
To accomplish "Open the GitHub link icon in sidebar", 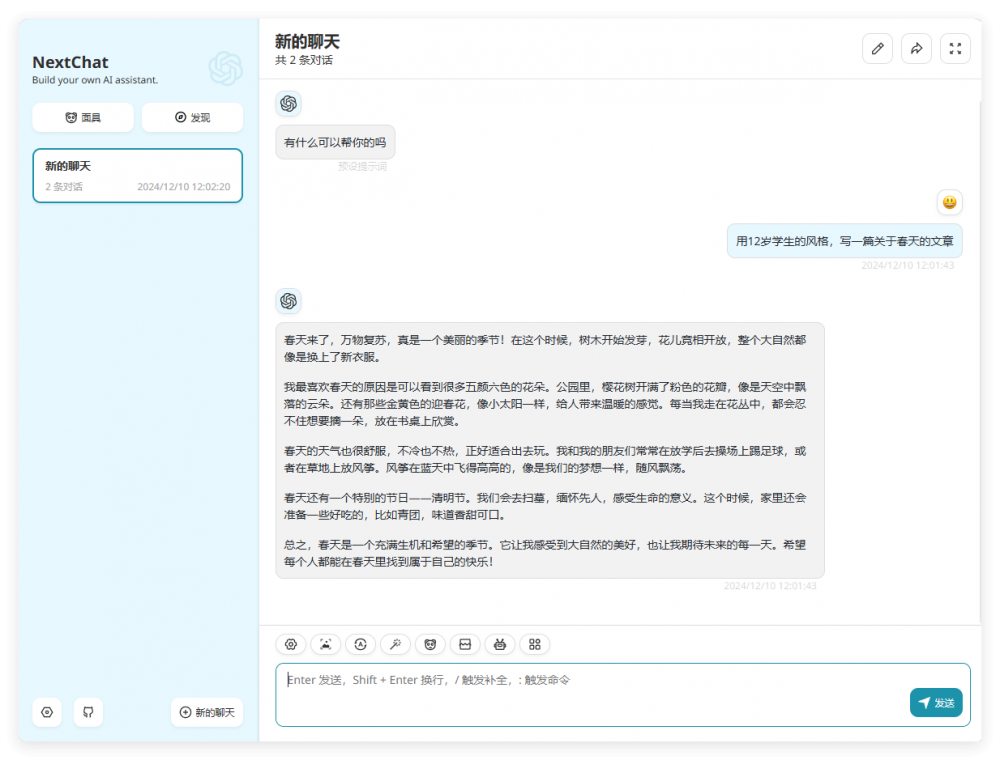I will (x=88, y=712).
